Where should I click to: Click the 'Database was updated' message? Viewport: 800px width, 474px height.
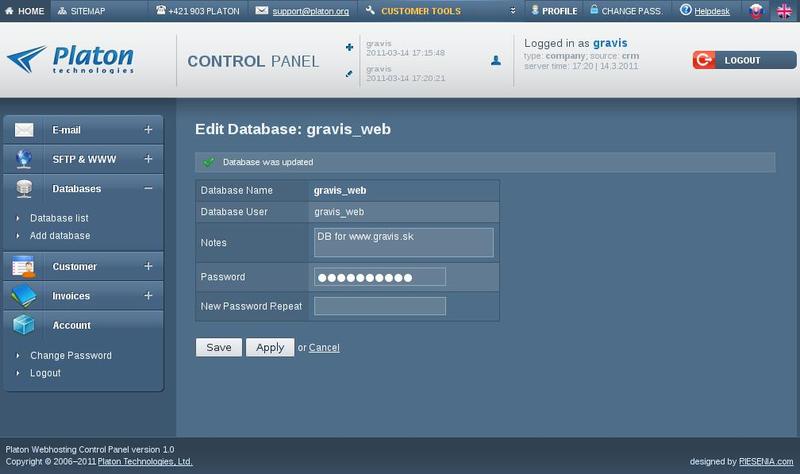click(268, 162)
